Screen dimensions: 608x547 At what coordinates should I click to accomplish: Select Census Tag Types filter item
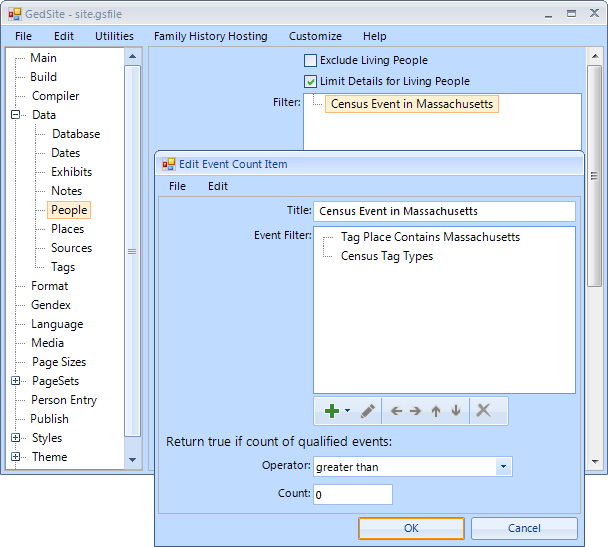click(387, 256)
